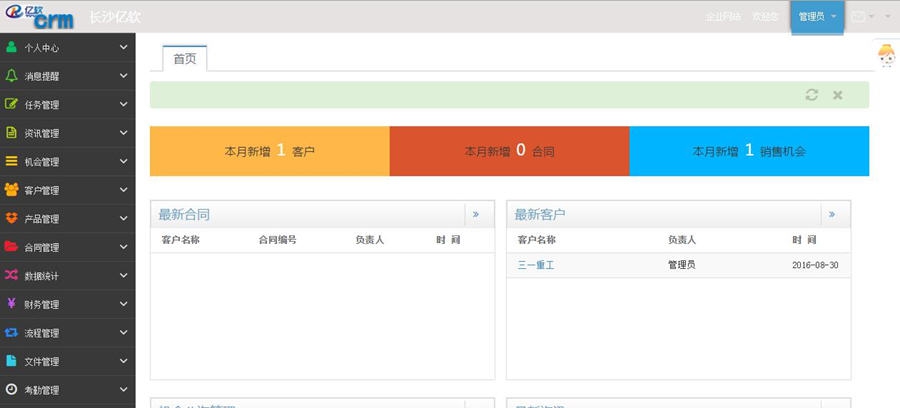Viewport: 900px width, 408px height.
Task: Click the » button in 最新合同 panel
Action: pos(476,215)
